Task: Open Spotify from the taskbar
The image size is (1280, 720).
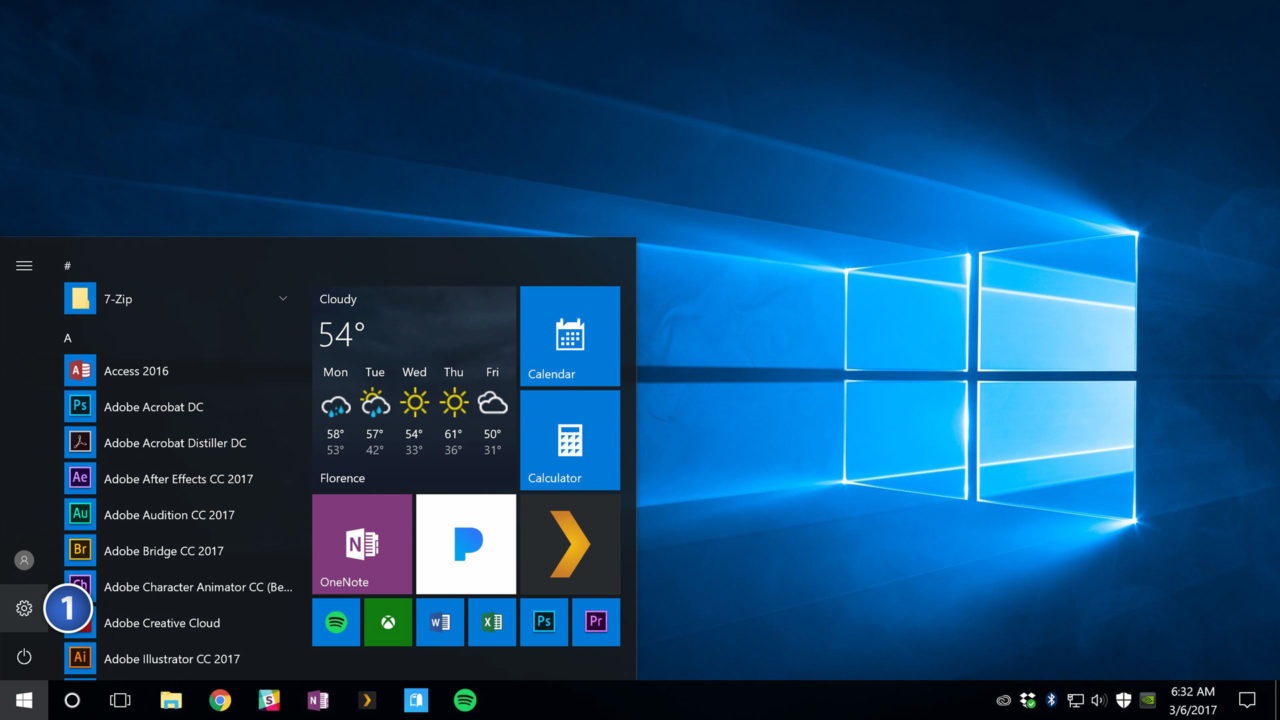Action: point(465,700)
